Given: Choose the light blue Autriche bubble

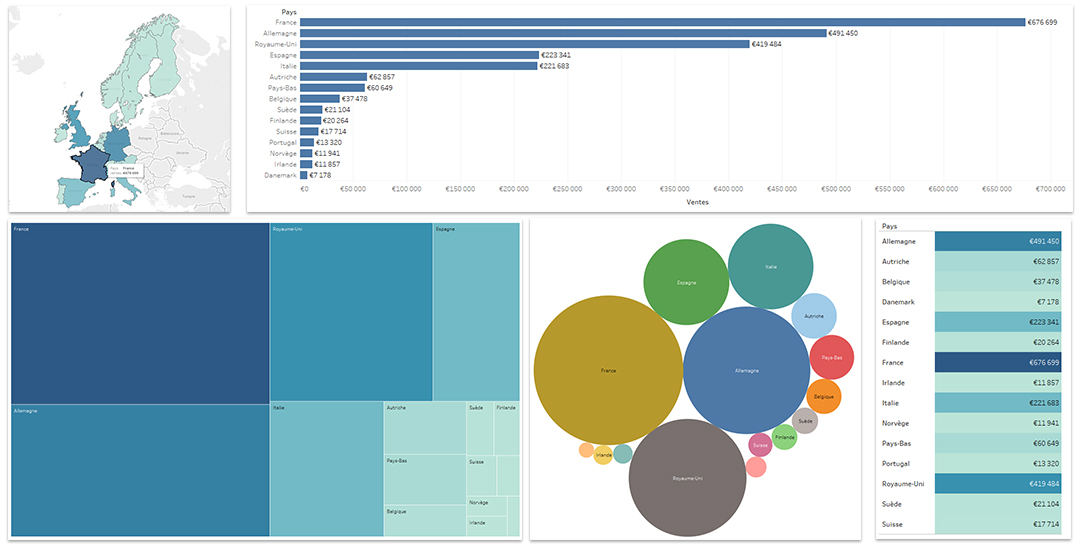Looking at the screenshot, I should point(814,316).
